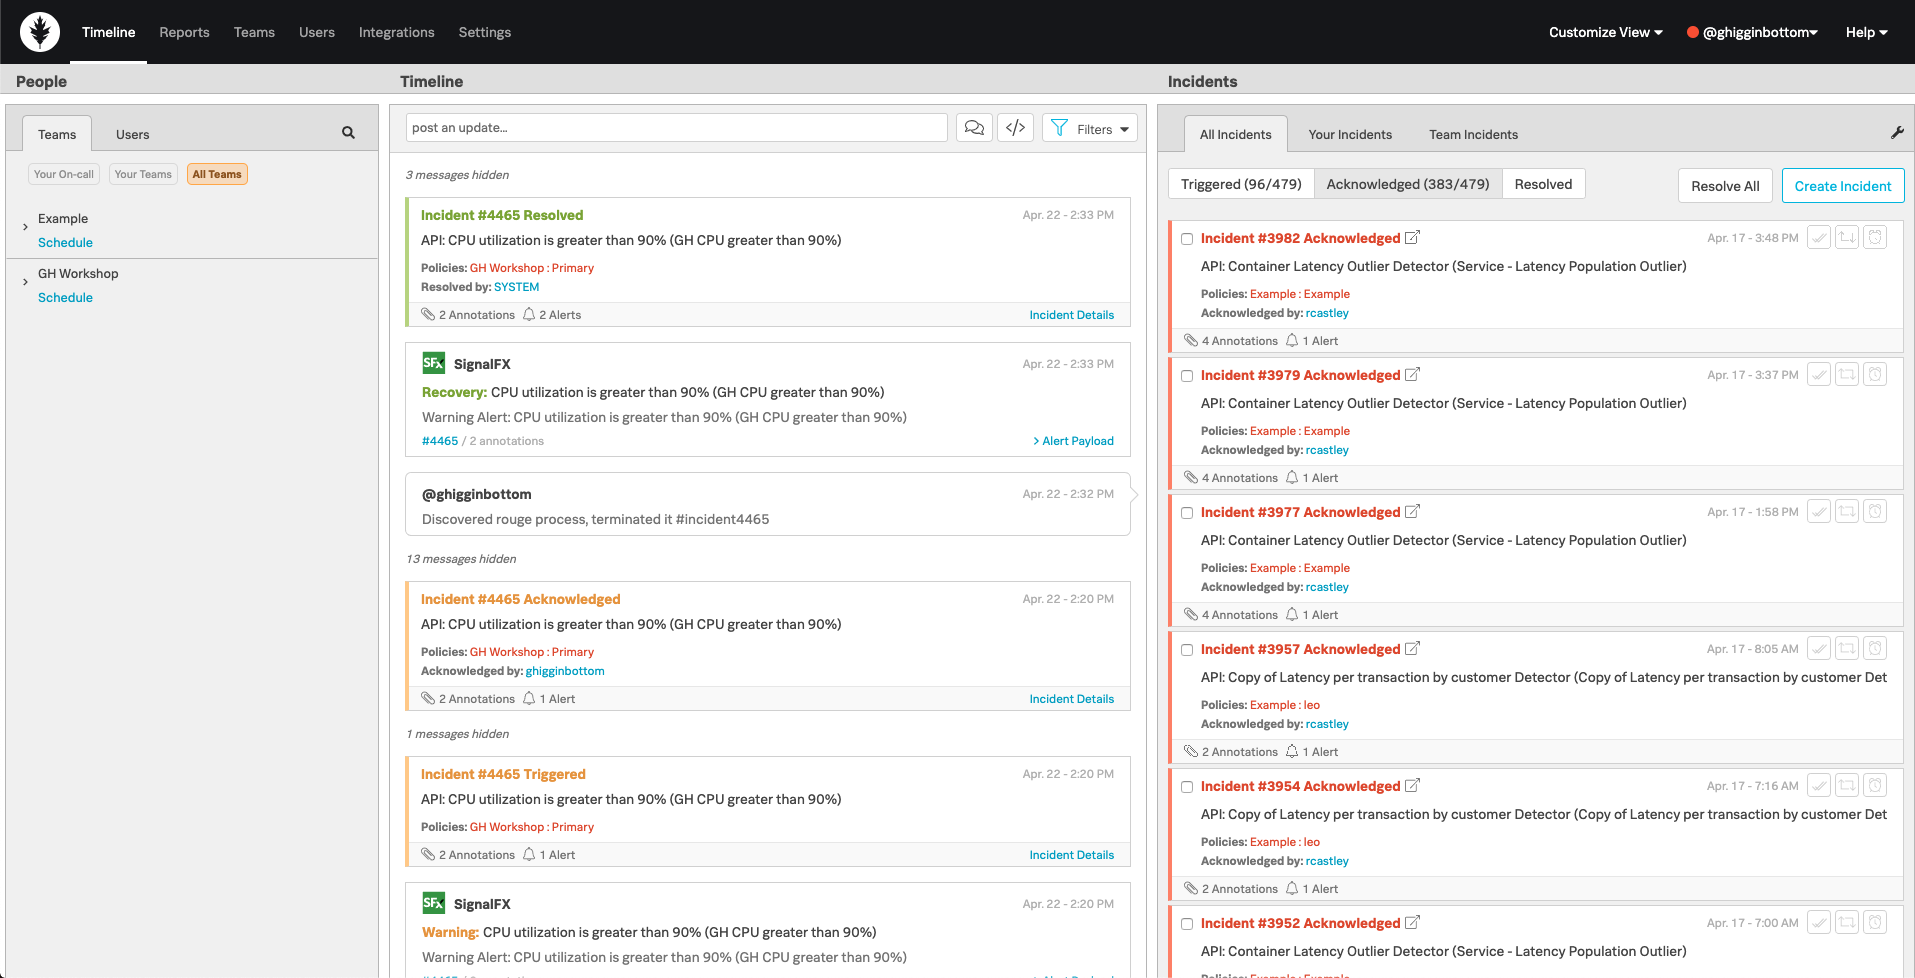
Task: Click the code snippet icon next to post field
Action: [x=1015, y=127]
